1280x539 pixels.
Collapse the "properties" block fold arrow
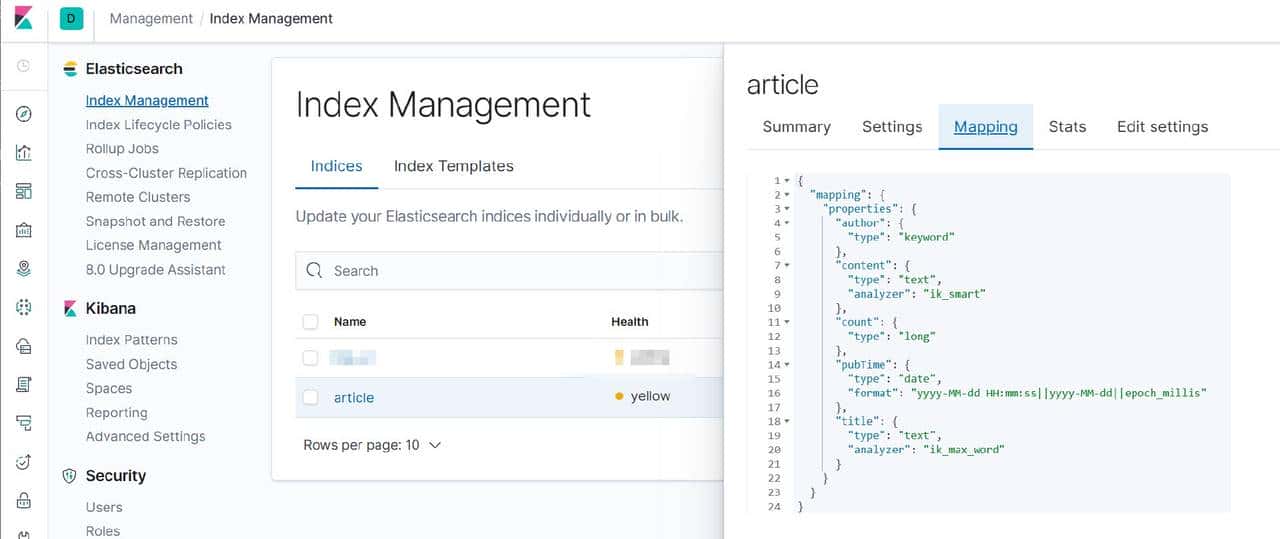[788, 209]
